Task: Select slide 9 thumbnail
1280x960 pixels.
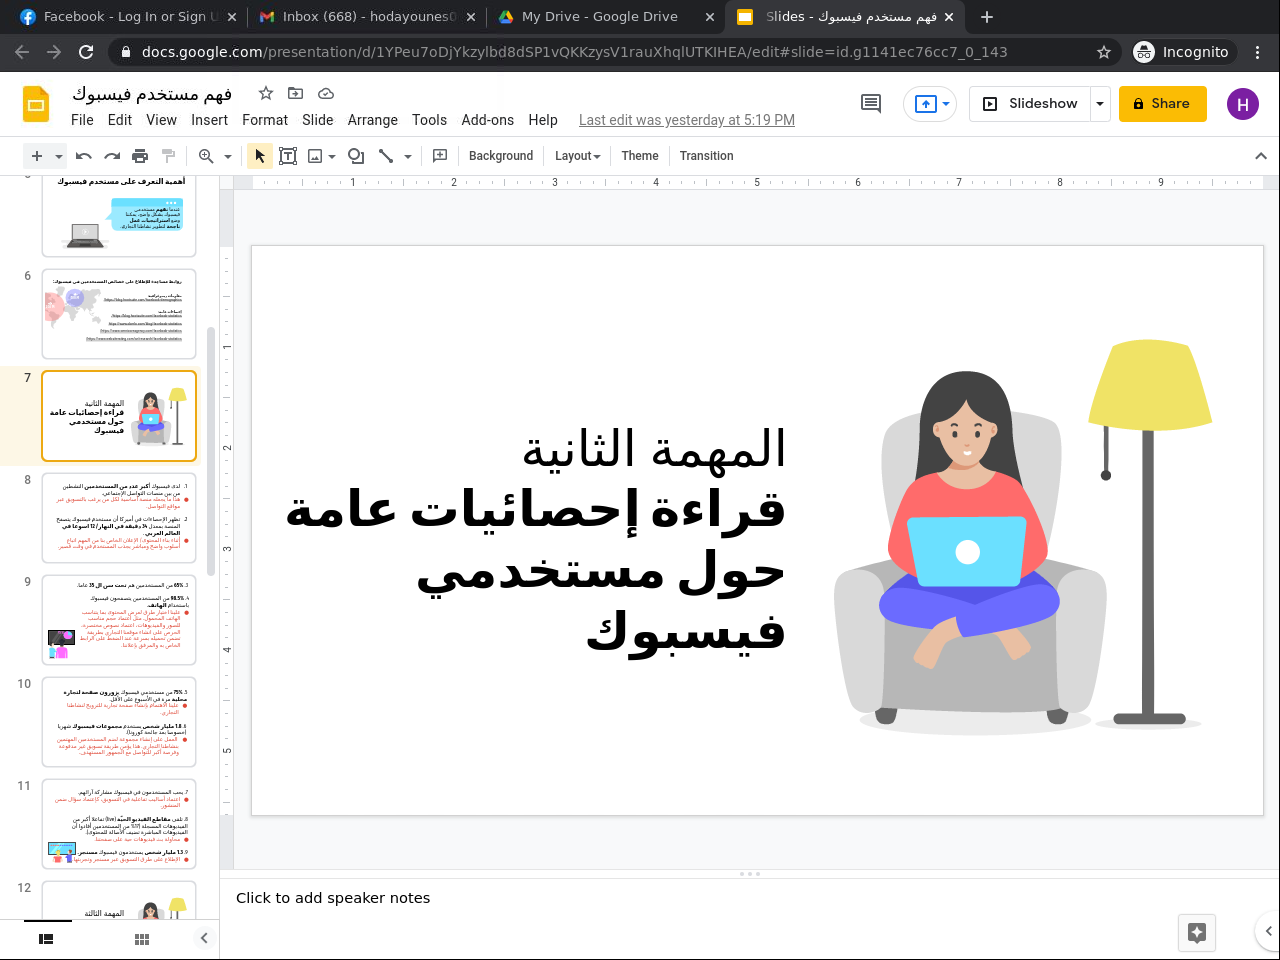Action: click(x=119, y=620)
